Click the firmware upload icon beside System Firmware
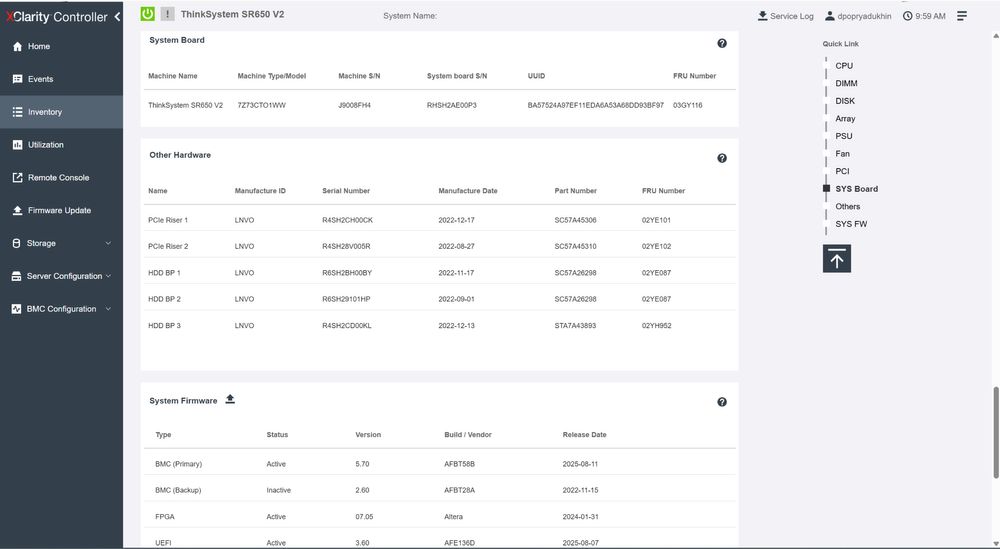This screenshot has width=1000, height=549. (230, 399)
